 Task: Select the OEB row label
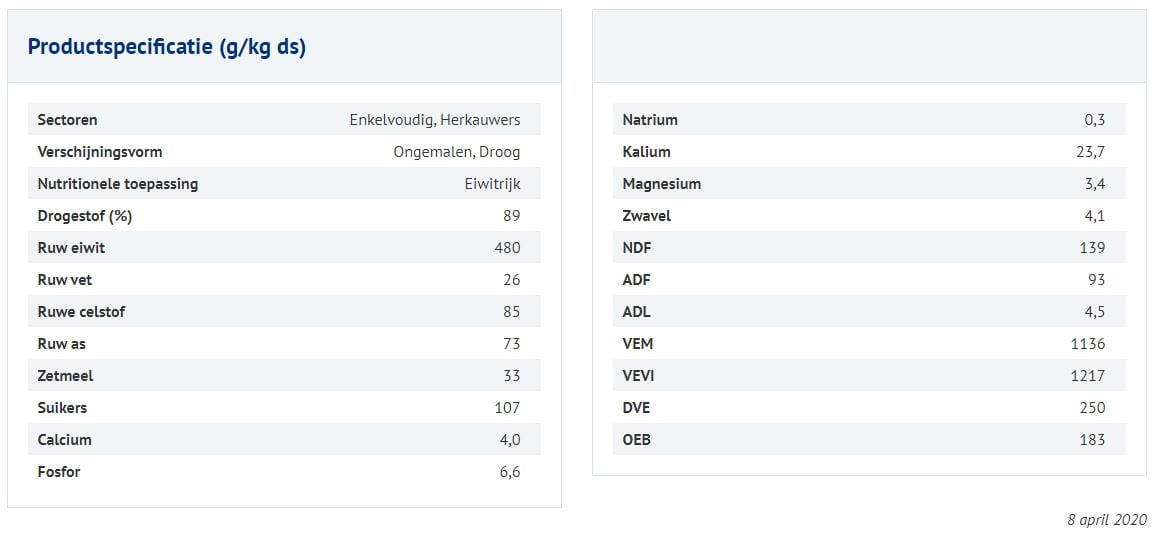[636, 440]
